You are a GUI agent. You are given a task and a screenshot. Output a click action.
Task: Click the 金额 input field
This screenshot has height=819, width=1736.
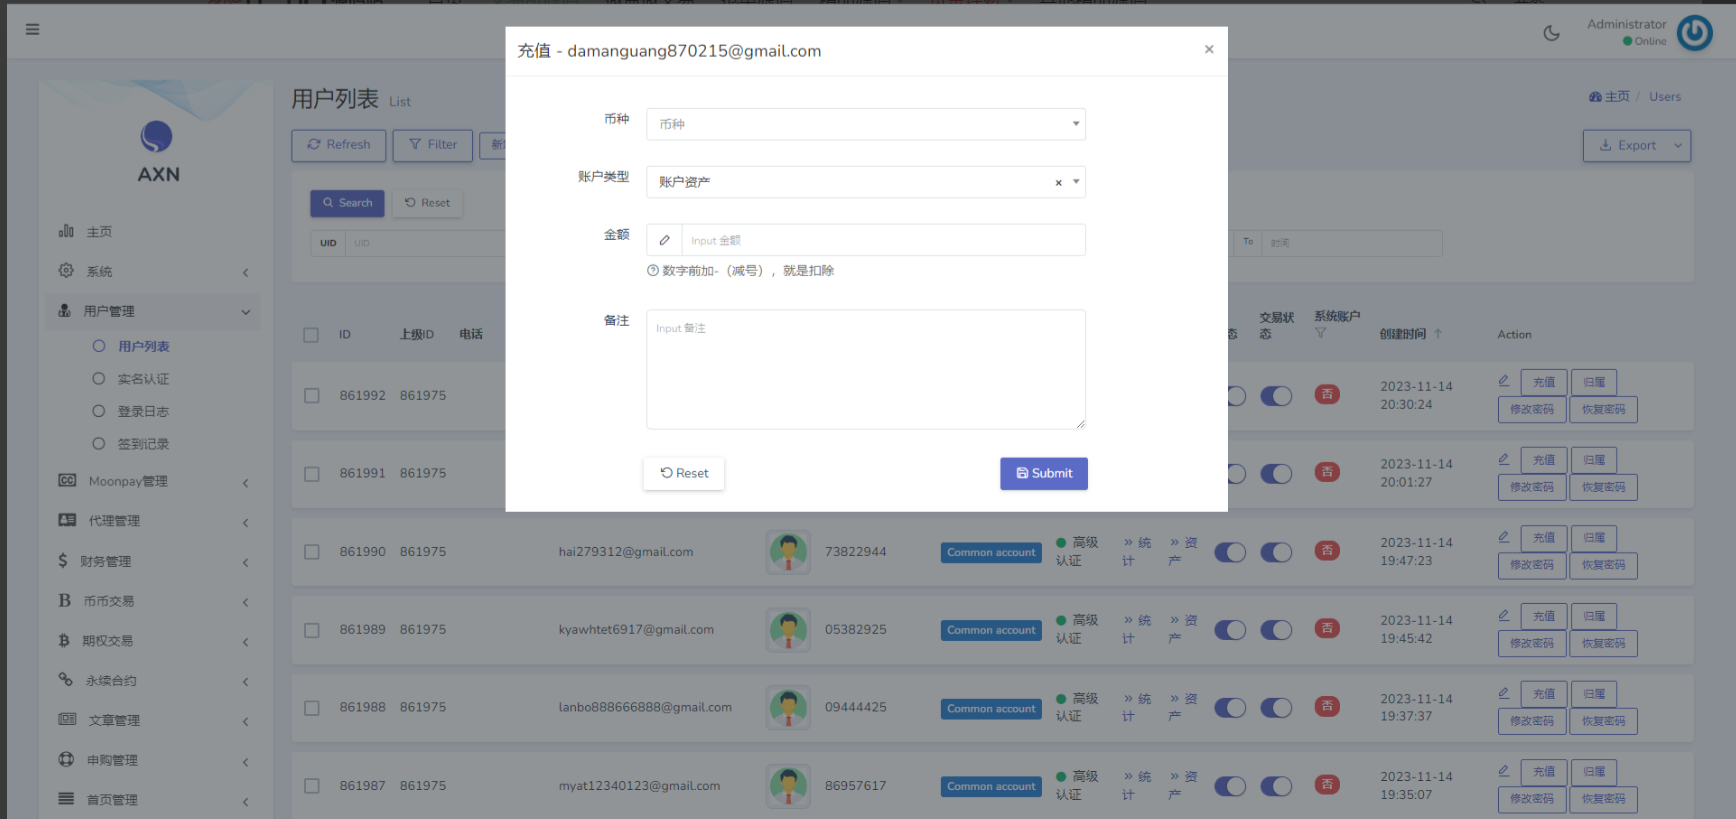(882, 241)
